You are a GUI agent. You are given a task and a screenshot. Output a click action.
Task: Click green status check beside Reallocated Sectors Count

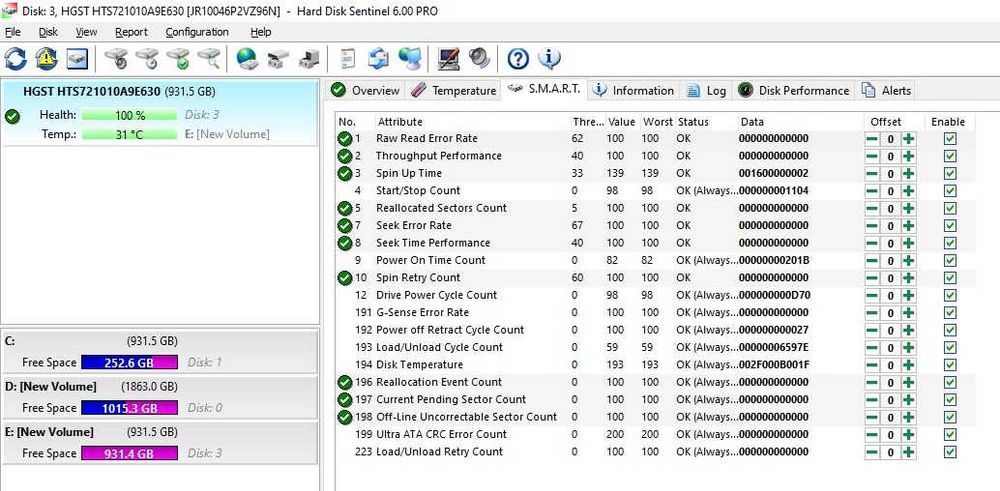345,208
